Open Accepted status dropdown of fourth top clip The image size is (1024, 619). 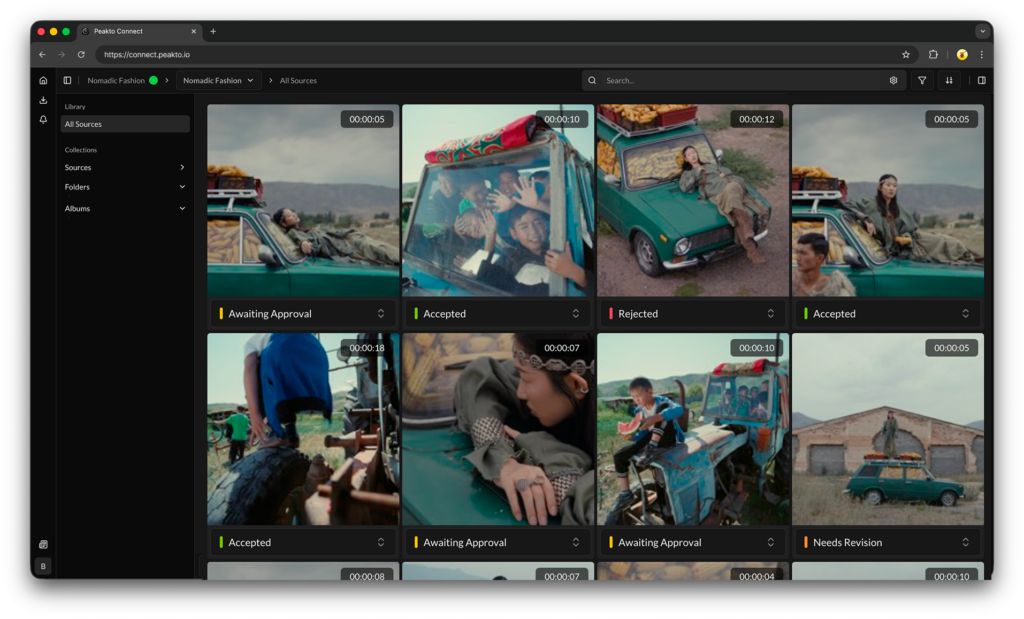[888, 313]
